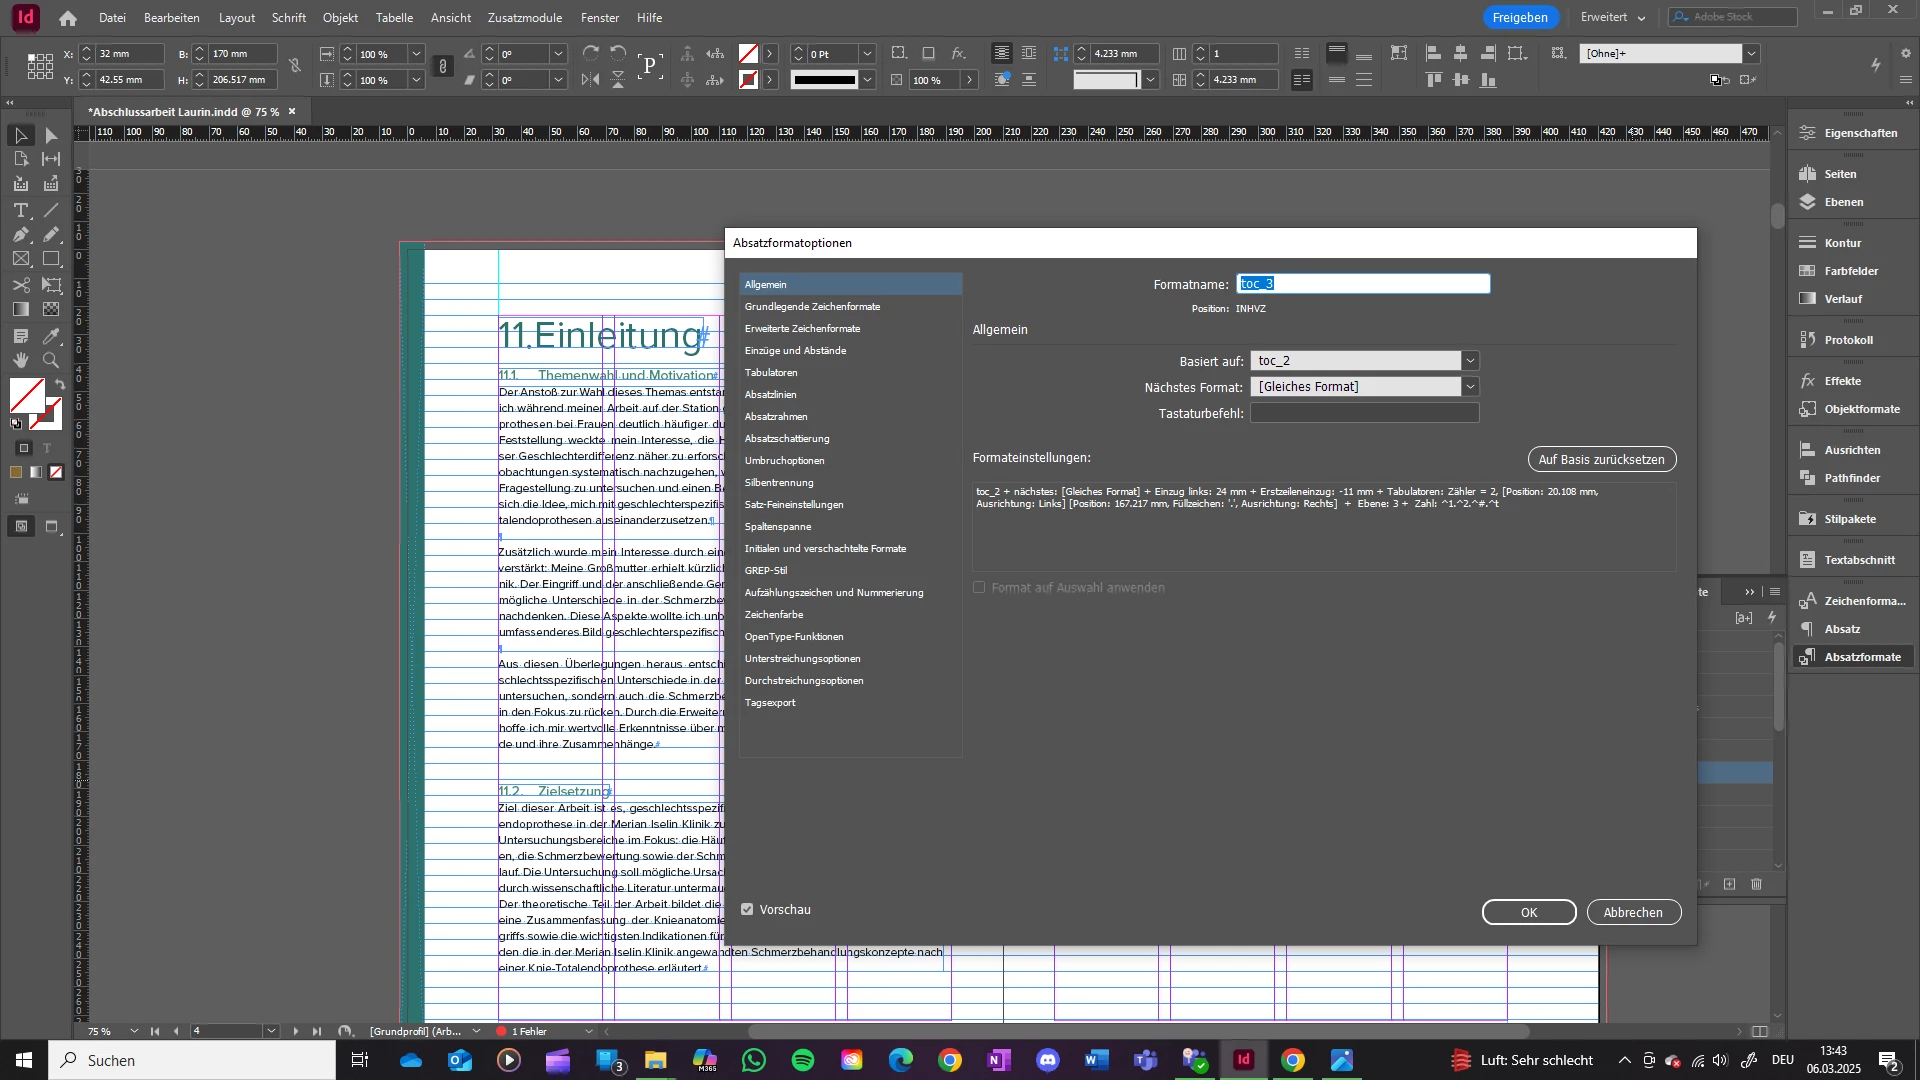Select the Eyedropper tool
The height and width of the screenshot is (1080, 1920).
(x=51, y=336)
